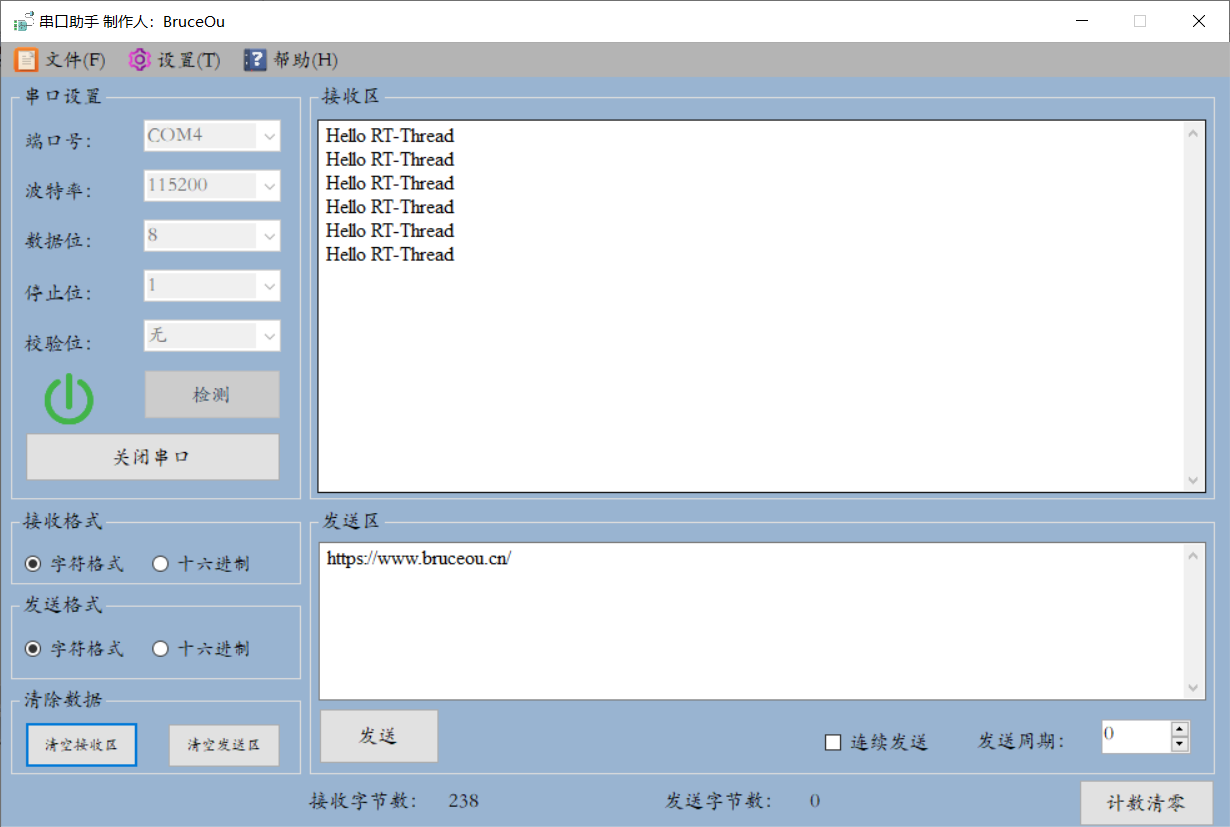Click the https://www.bruceou.cn/ text

[x=419, y=559]
